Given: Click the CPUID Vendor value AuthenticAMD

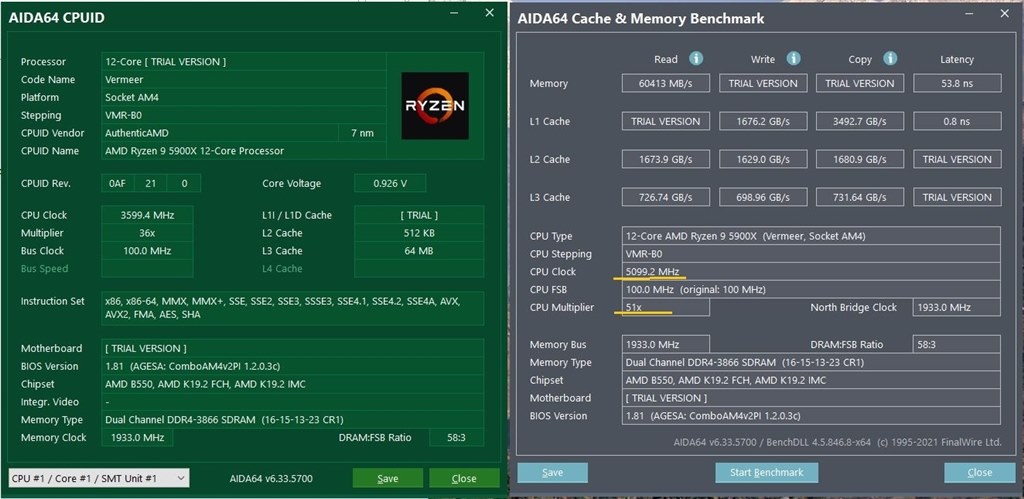Looking at the screenshot, I should tap(221, 133).
